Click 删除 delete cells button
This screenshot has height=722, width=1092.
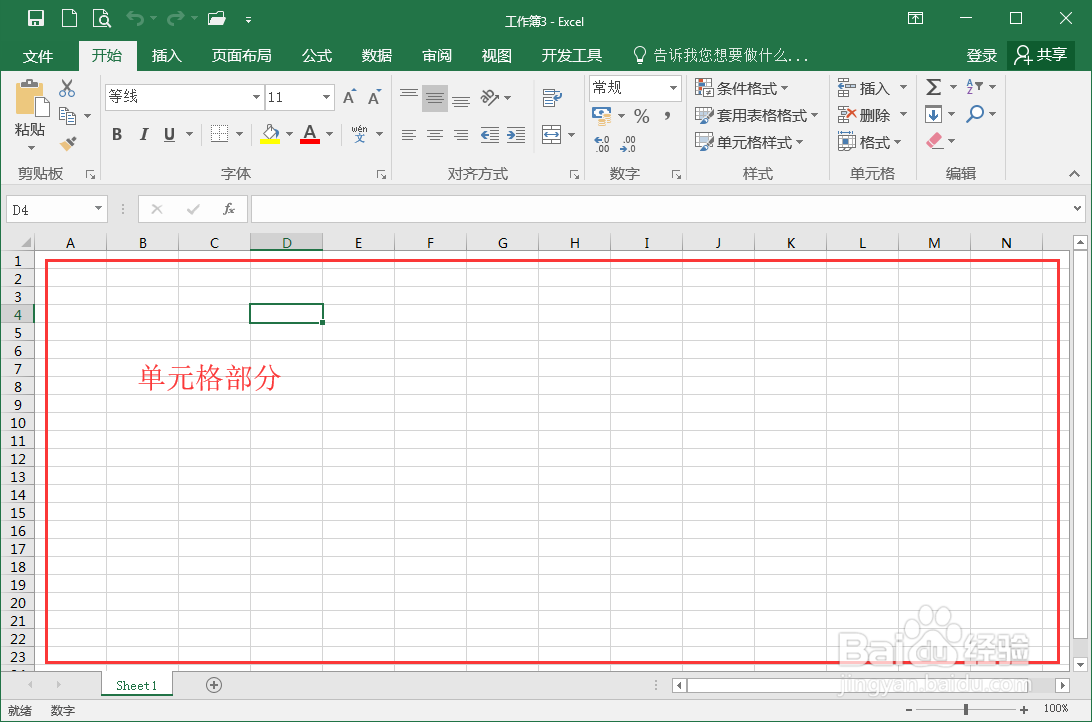[x=864, y=115]
